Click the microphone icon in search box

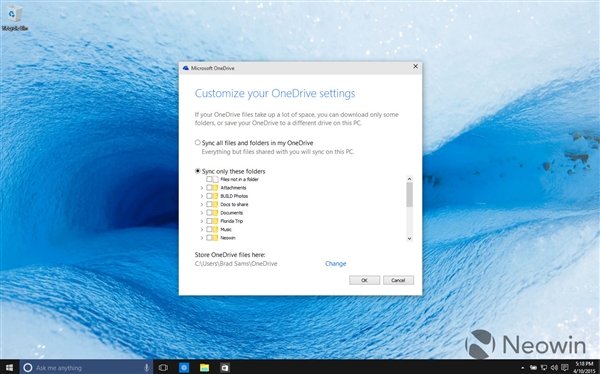point(146,368)
